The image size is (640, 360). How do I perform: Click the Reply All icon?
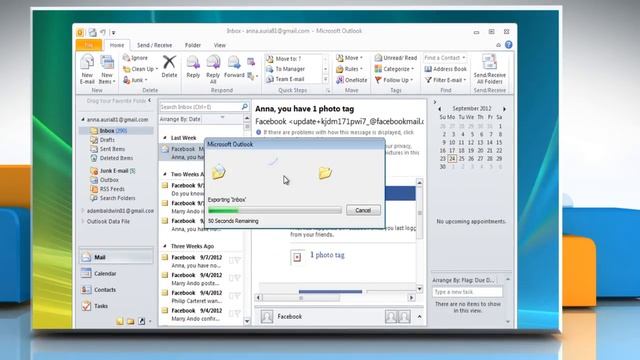[x=213, y=62]
